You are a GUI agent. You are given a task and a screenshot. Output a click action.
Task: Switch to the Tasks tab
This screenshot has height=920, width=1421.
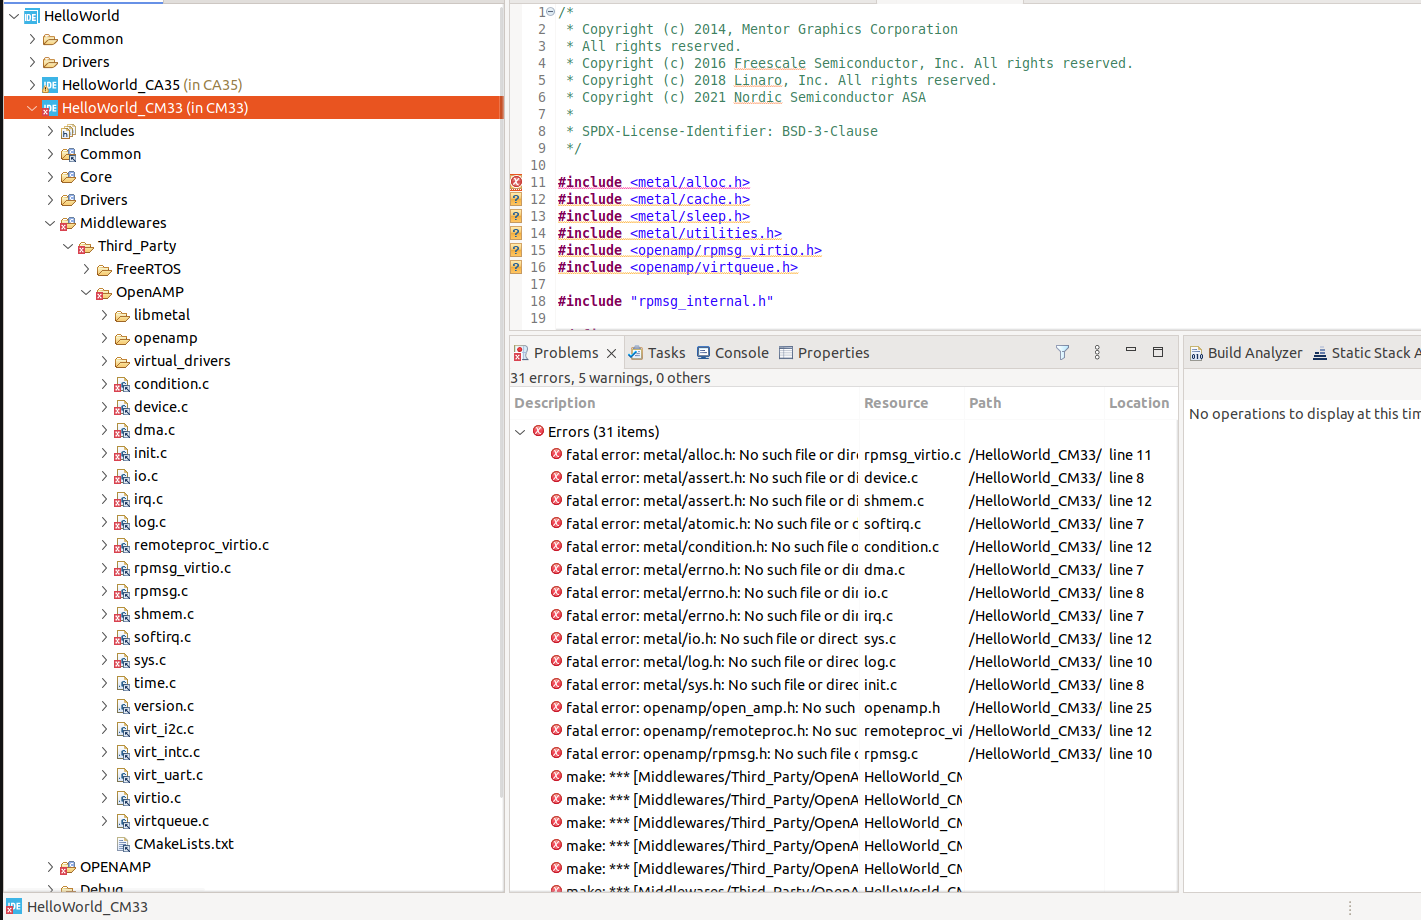click(x=656, y=352)
